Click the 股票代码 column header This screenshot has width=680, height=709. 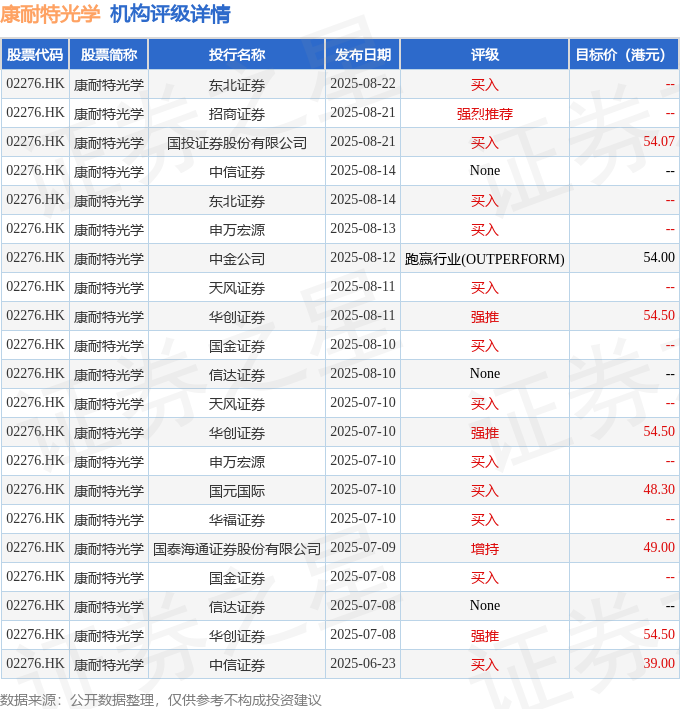coord(35,55)
